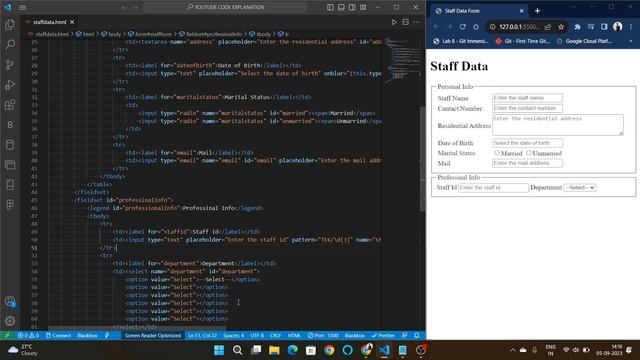
Task: Open File Explorer from the taskbar
Action: coord(274,350)
